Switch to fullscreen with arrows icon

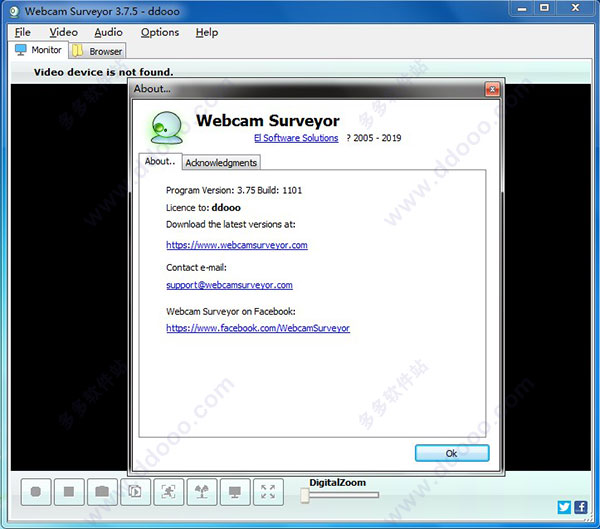pos(268,492)
